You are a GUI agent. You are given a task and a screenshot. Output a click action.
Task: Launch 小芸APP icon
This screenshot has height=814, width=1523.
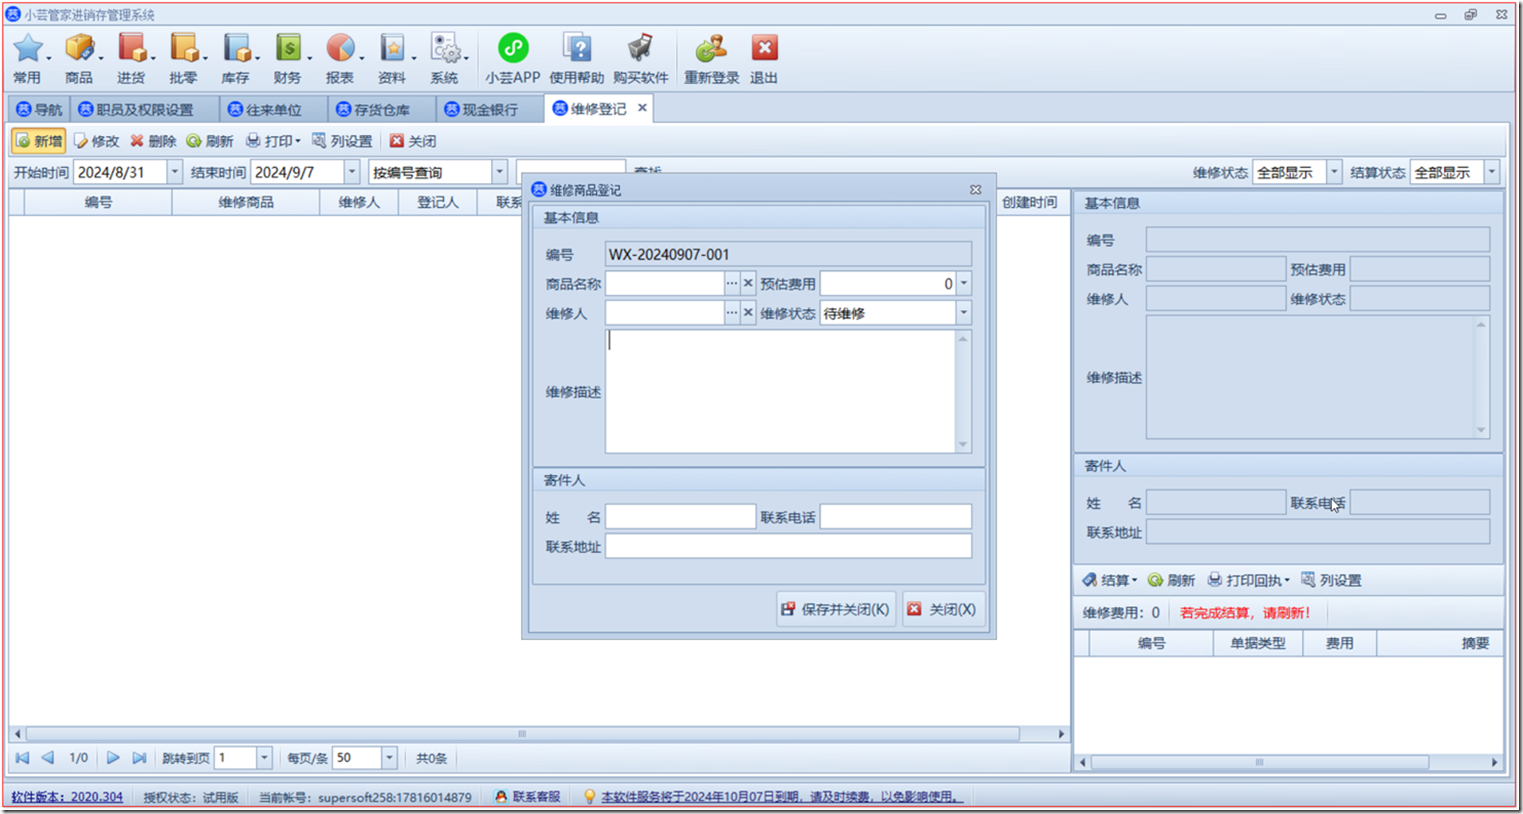click(513, 59)
